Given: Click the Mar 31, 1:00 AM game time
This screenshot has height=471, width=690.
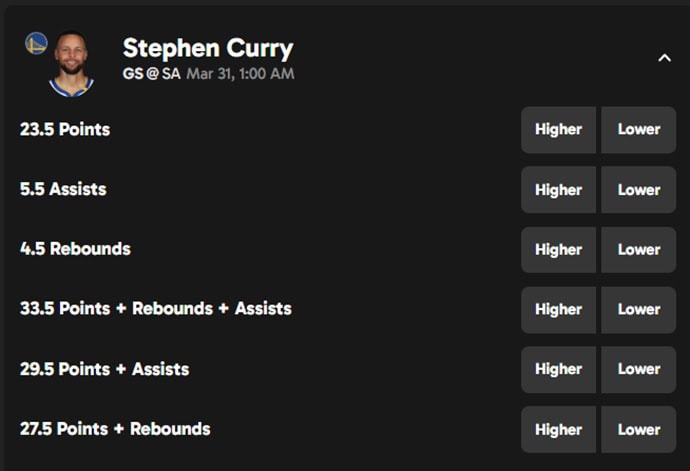Looking at the screenshot, I should (240, 73).
